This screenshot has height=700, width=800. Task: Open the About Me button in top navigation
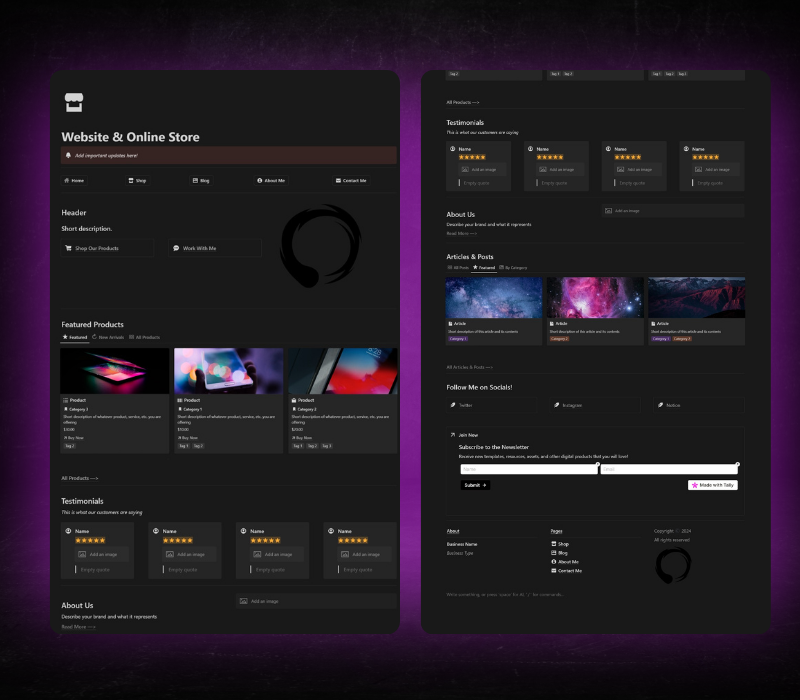coord(271,180)
